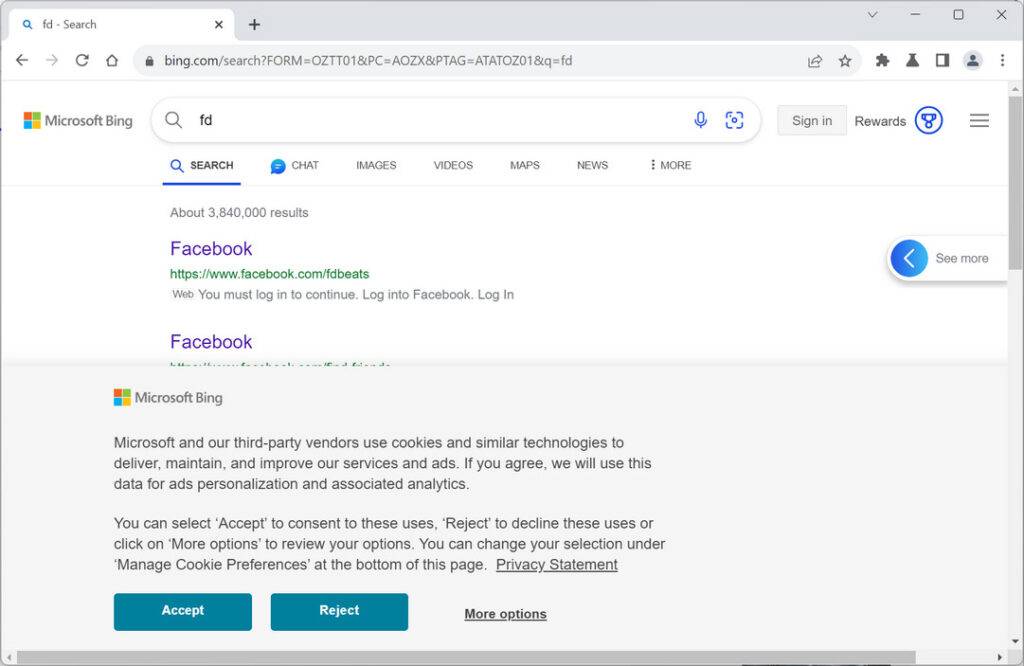Collapse the See more side panel
The image size is (1024, 666).
coord(908,258)
